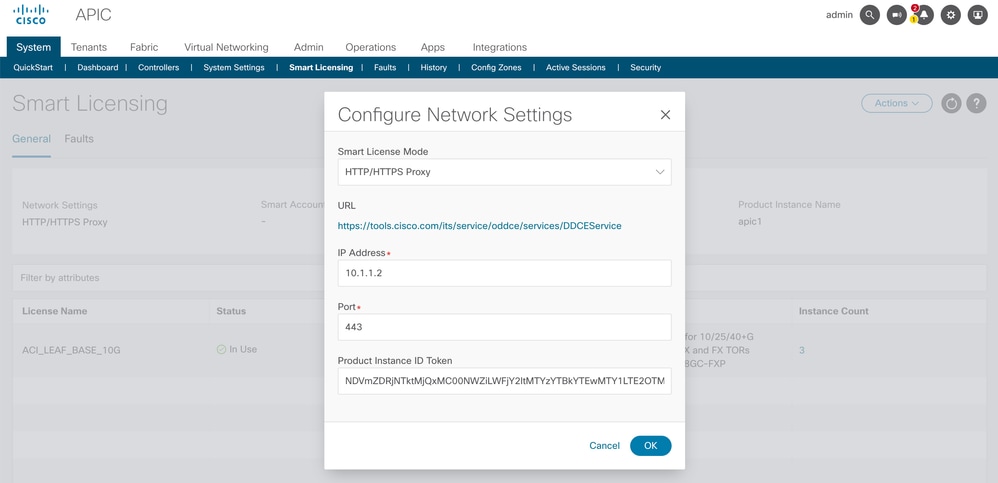Click the Port input field
This screenshot has width=998, height=483.
(x=504, y=327)
